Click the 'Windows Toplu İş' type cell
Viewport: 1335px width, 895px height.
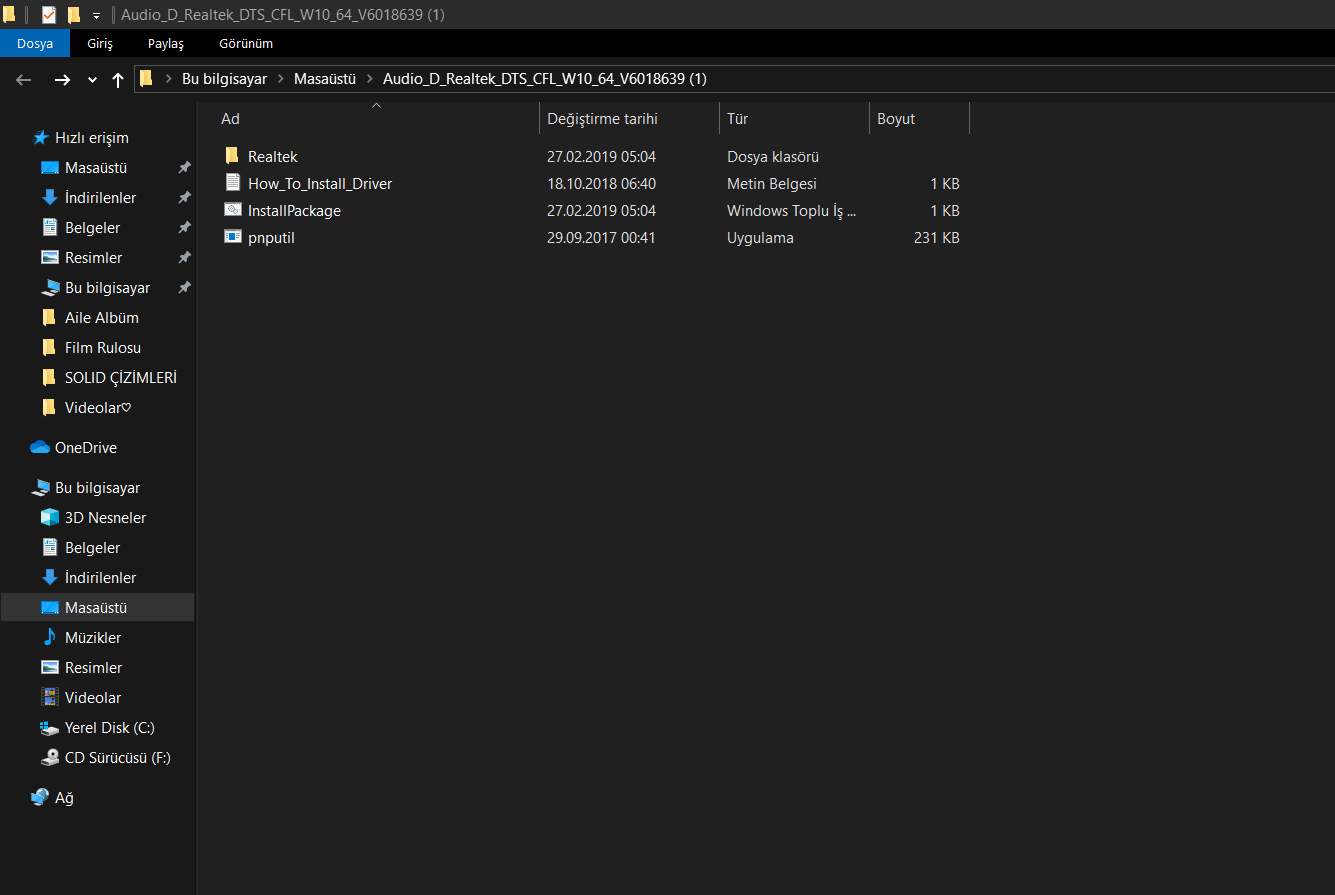(792, 211)
